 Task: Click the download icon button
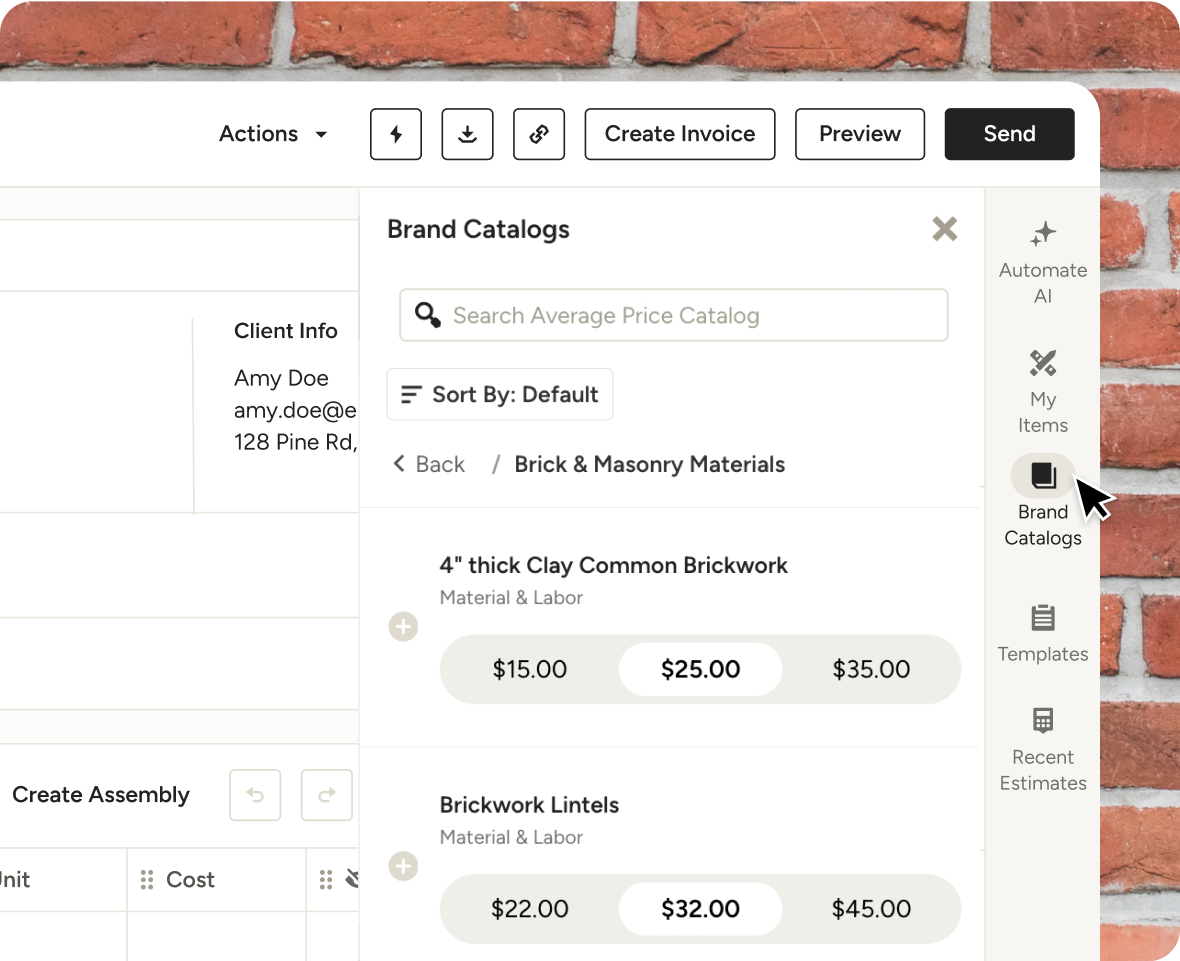coord(467,134)
